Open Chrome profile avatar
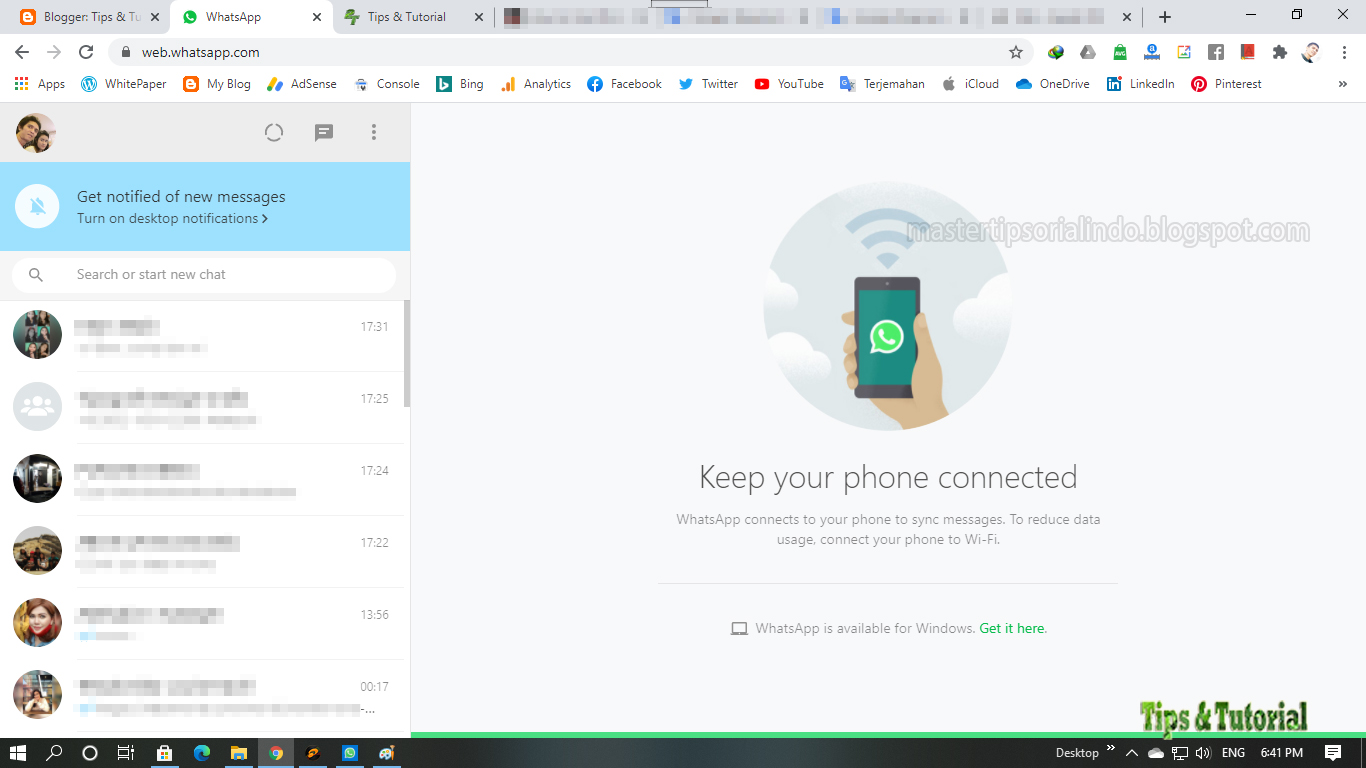This screenshot has width=1366, height=768. point(1311,52)
